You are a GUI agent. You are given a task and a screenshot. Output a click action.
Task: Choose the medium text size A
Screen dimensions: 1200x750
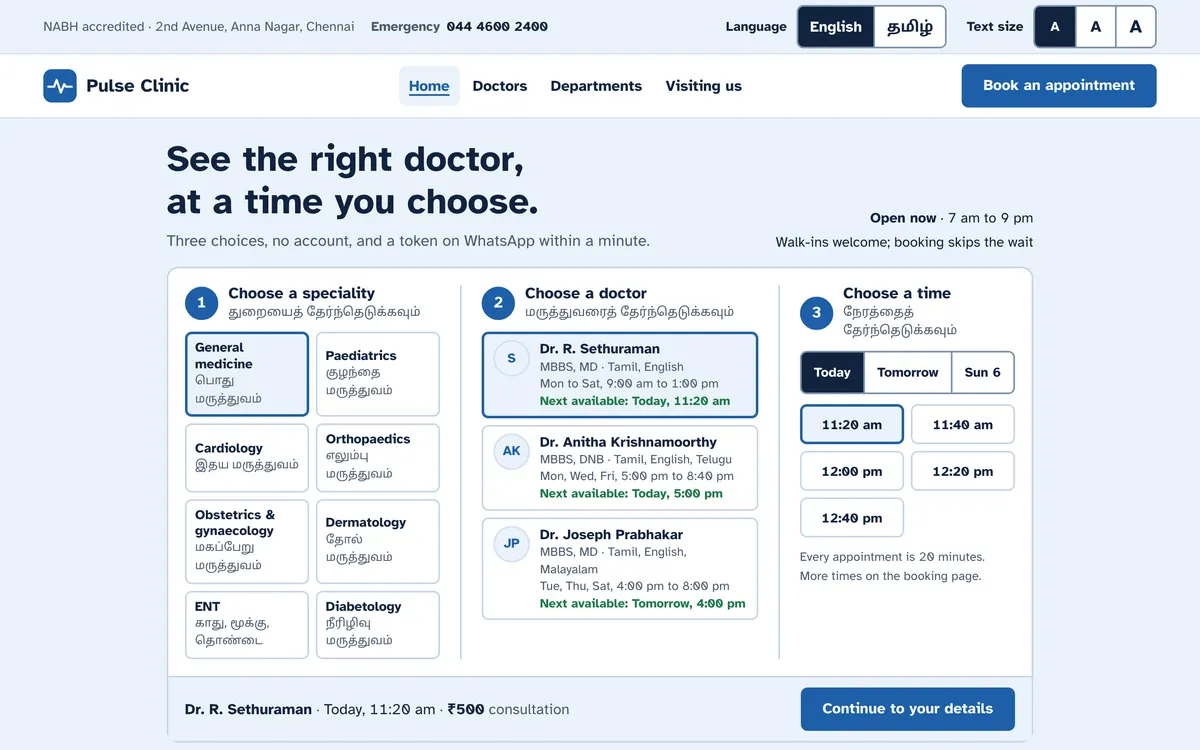(x=1096, y=27)
